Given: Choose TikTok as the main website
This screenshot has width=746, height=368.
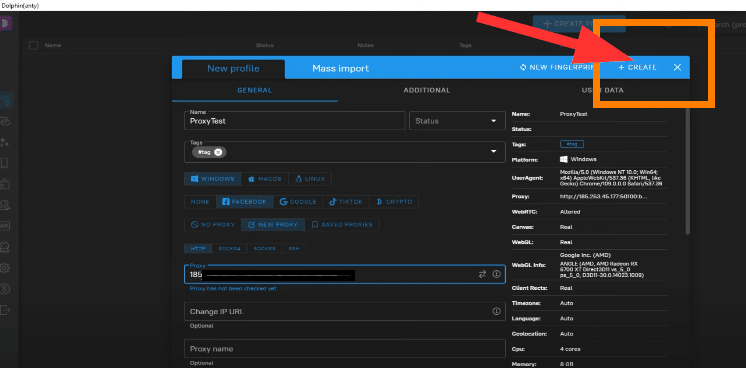Looking at the screenshot, I should [x=346, y=202].
